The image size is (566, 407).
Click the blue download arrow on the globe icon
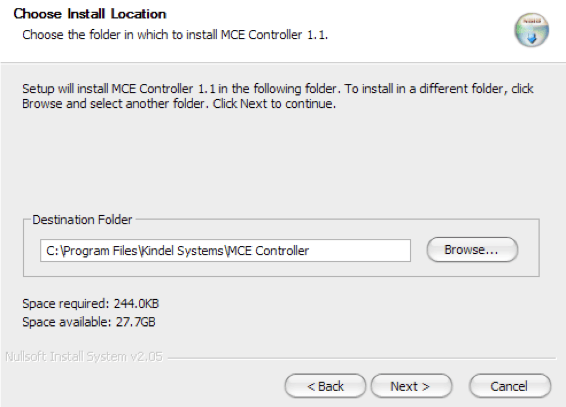coord(532,38)
